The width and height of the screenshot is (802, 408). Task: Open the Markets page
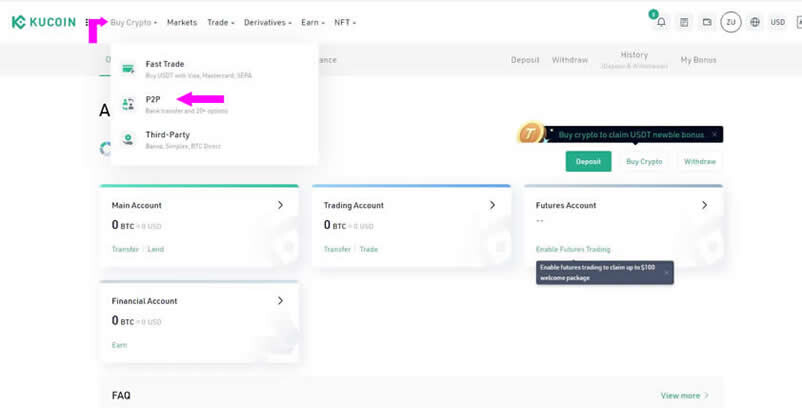(182, 22)
